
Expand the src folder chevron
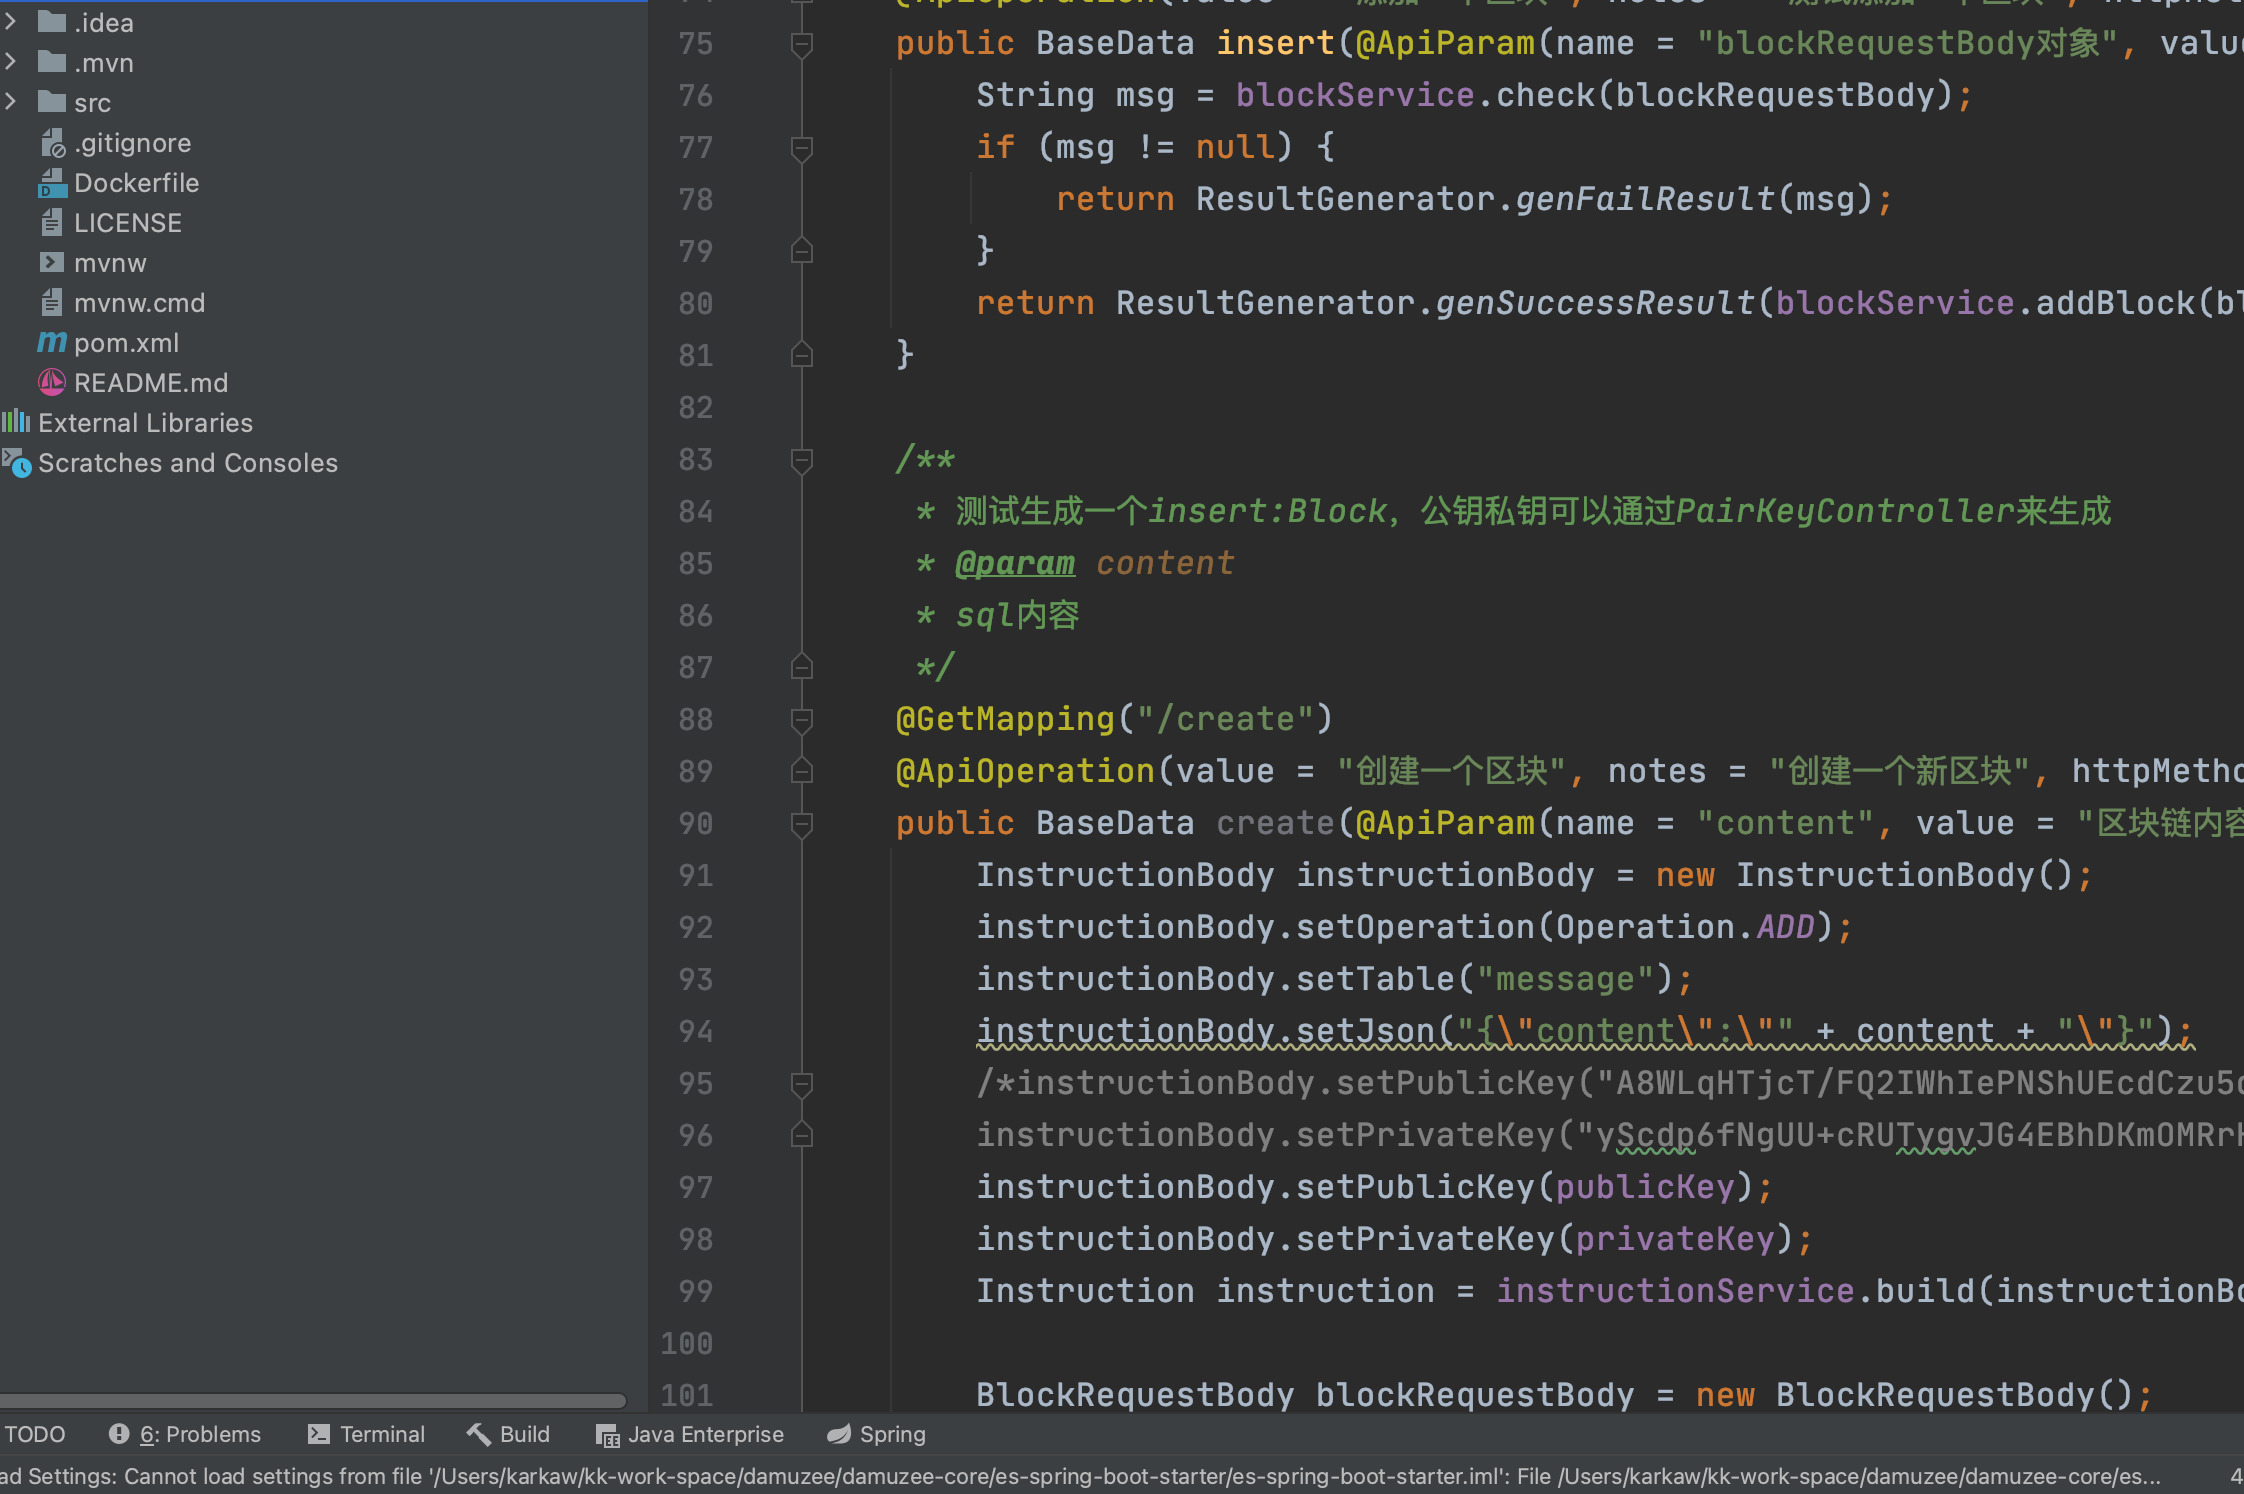click(x=10, y=101)
